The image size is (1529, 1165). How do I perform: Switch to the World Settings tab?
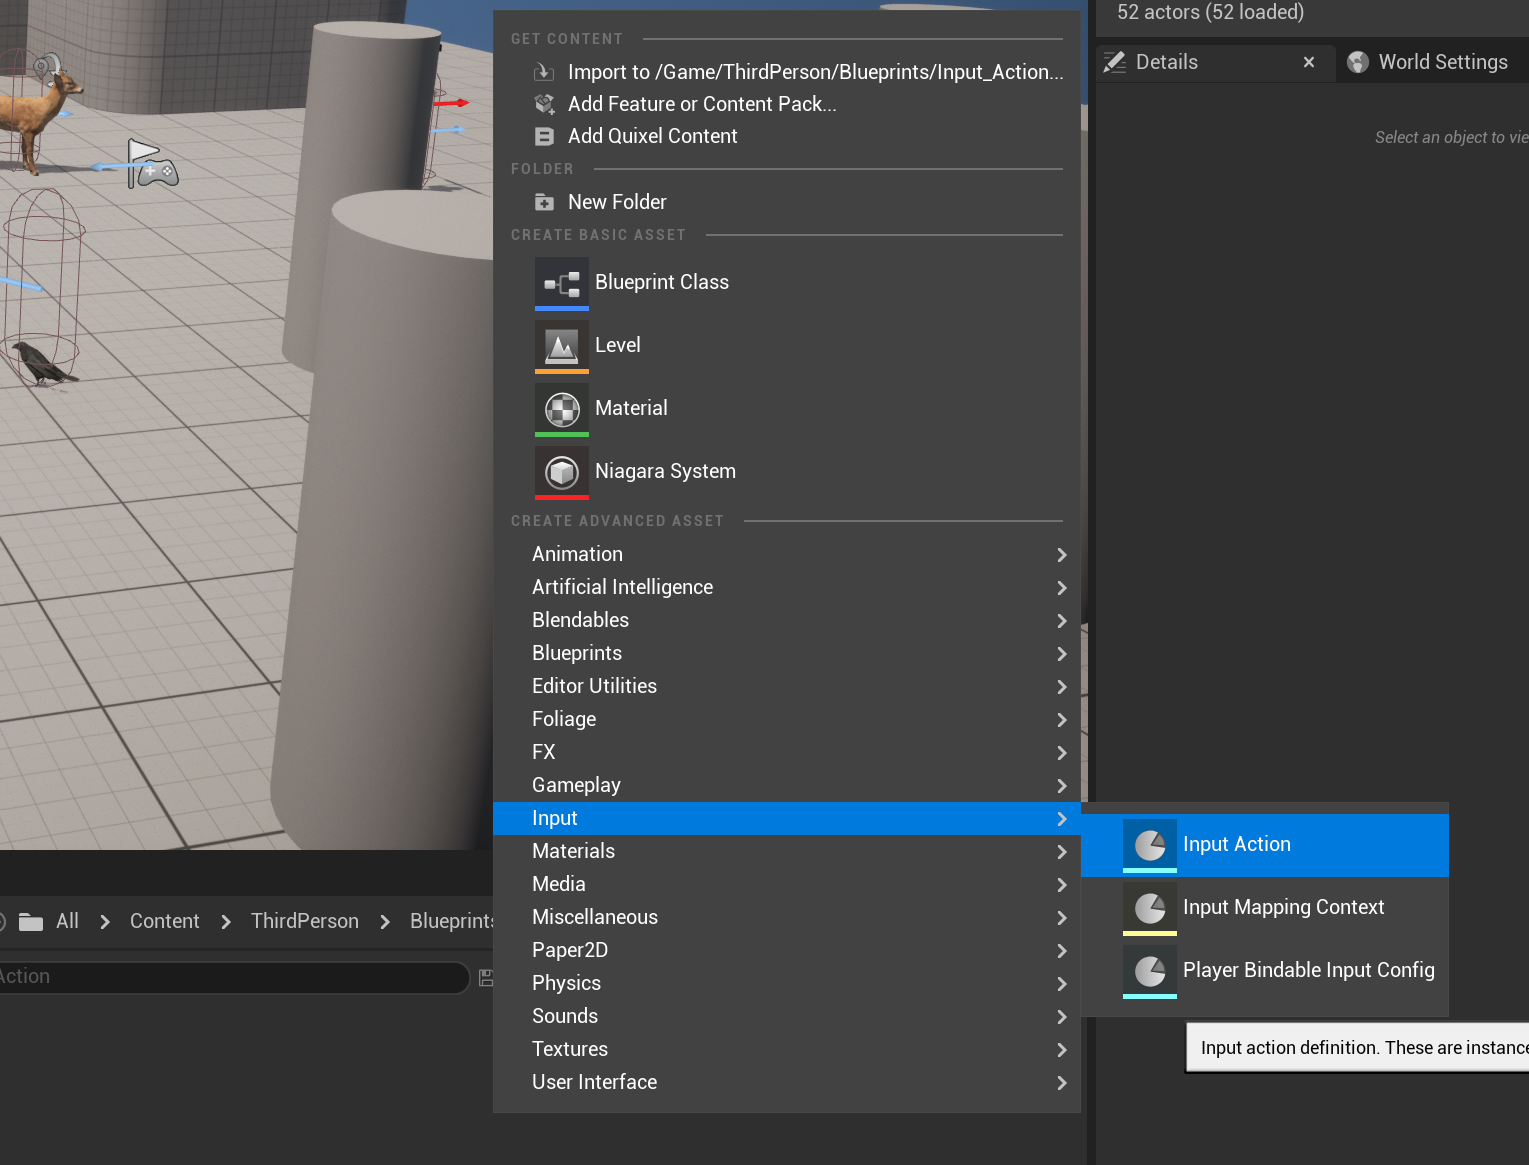pos(1441,62)
